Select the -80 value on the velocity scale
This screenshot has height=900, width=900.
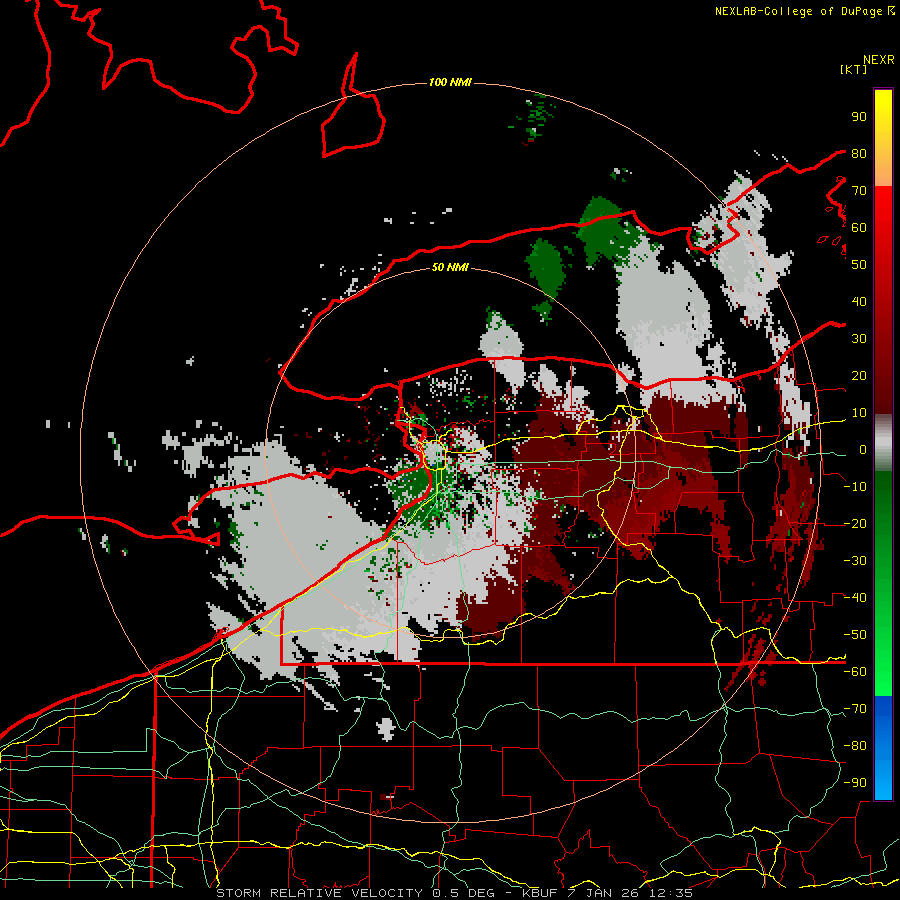click(855, 746)
